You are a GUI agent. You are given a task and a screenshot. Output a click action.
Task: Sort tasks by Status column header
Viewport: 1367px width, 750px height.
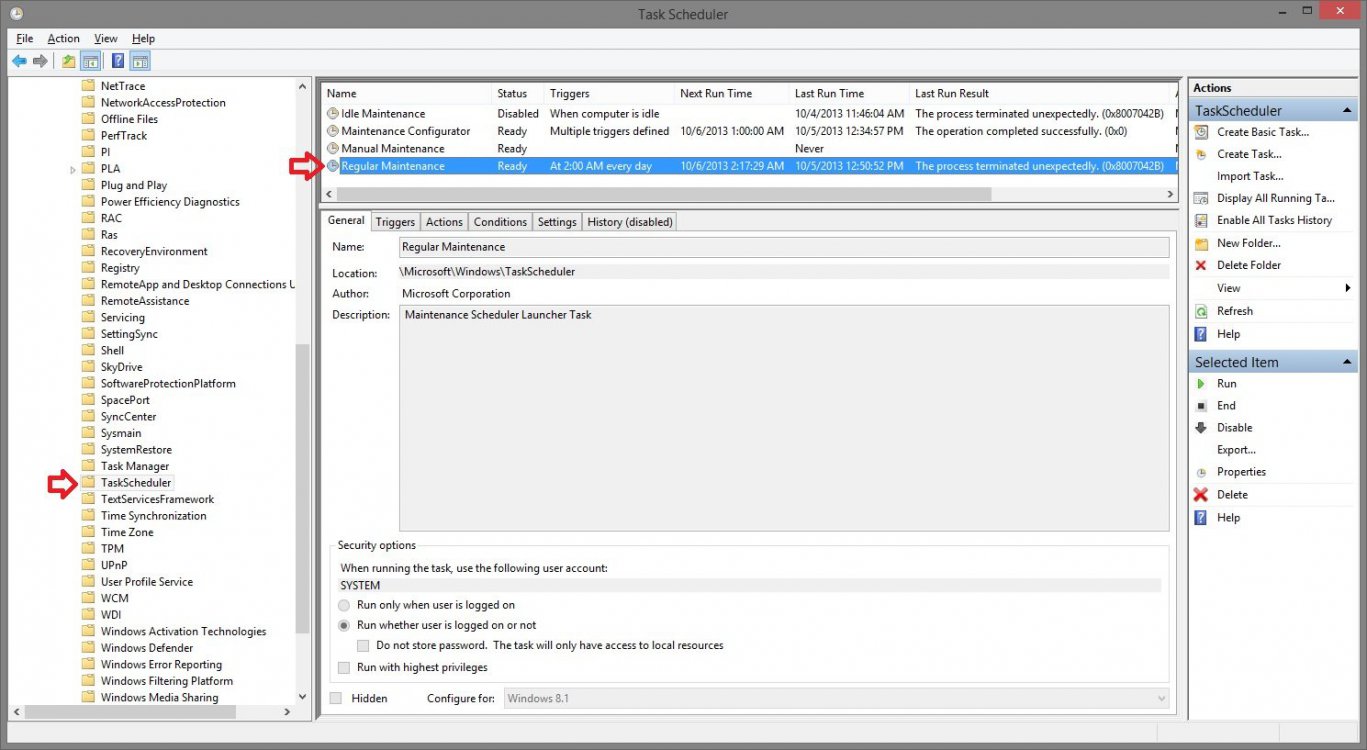[517, 93]
